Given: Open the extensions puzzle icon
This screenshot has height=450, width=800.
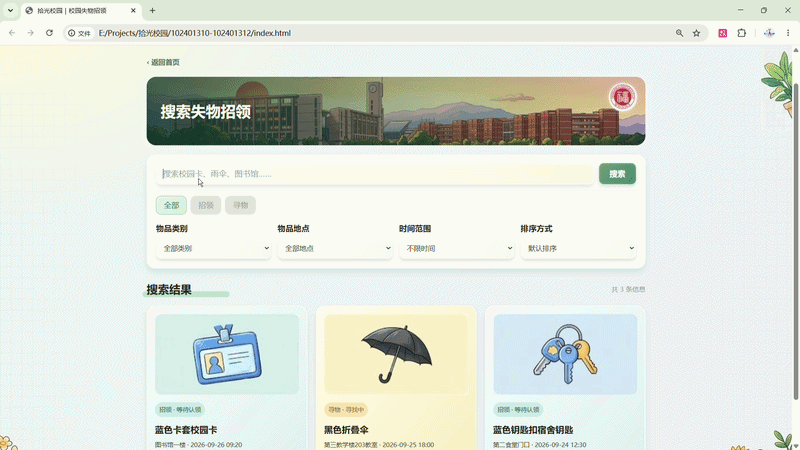Looking at the screenshot, I should [x=742, y=33].
